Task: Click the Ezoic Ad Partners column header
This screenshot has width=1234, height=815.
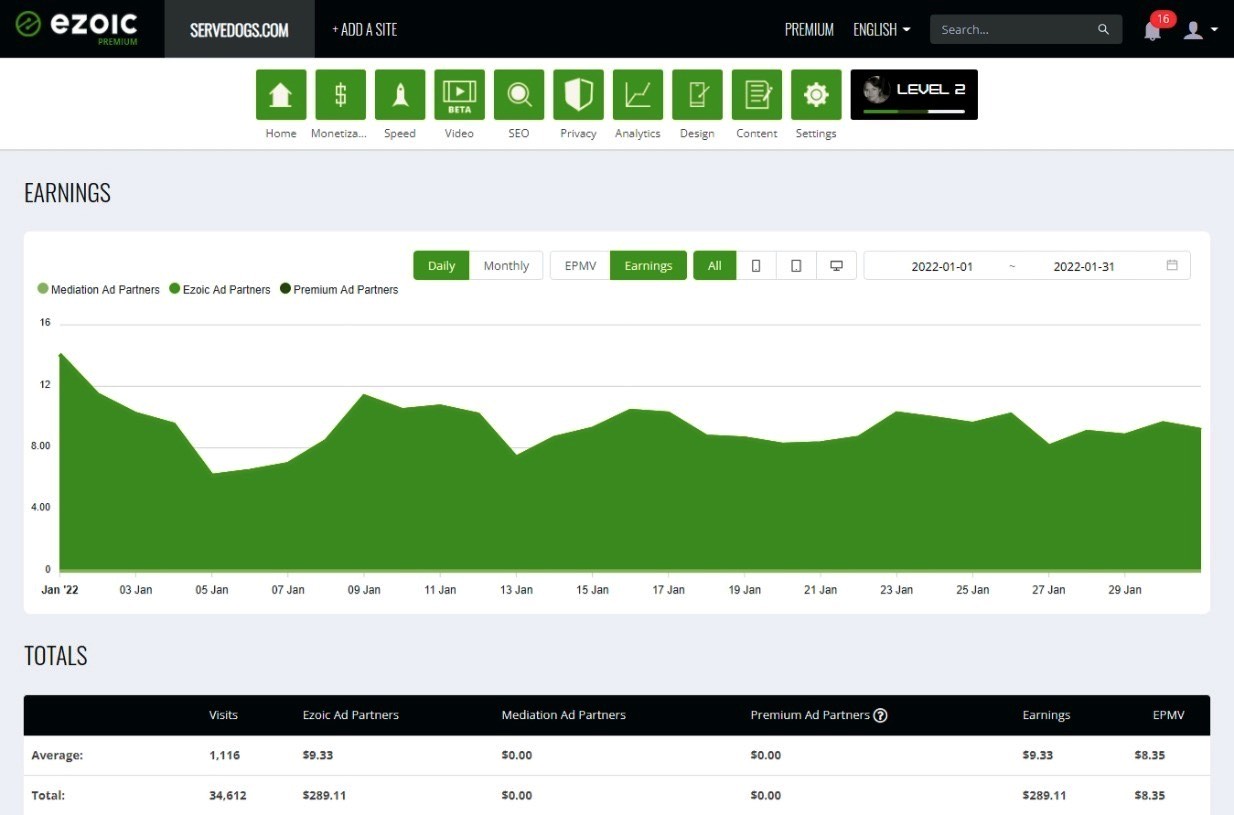Action: (x=351, y=715)
